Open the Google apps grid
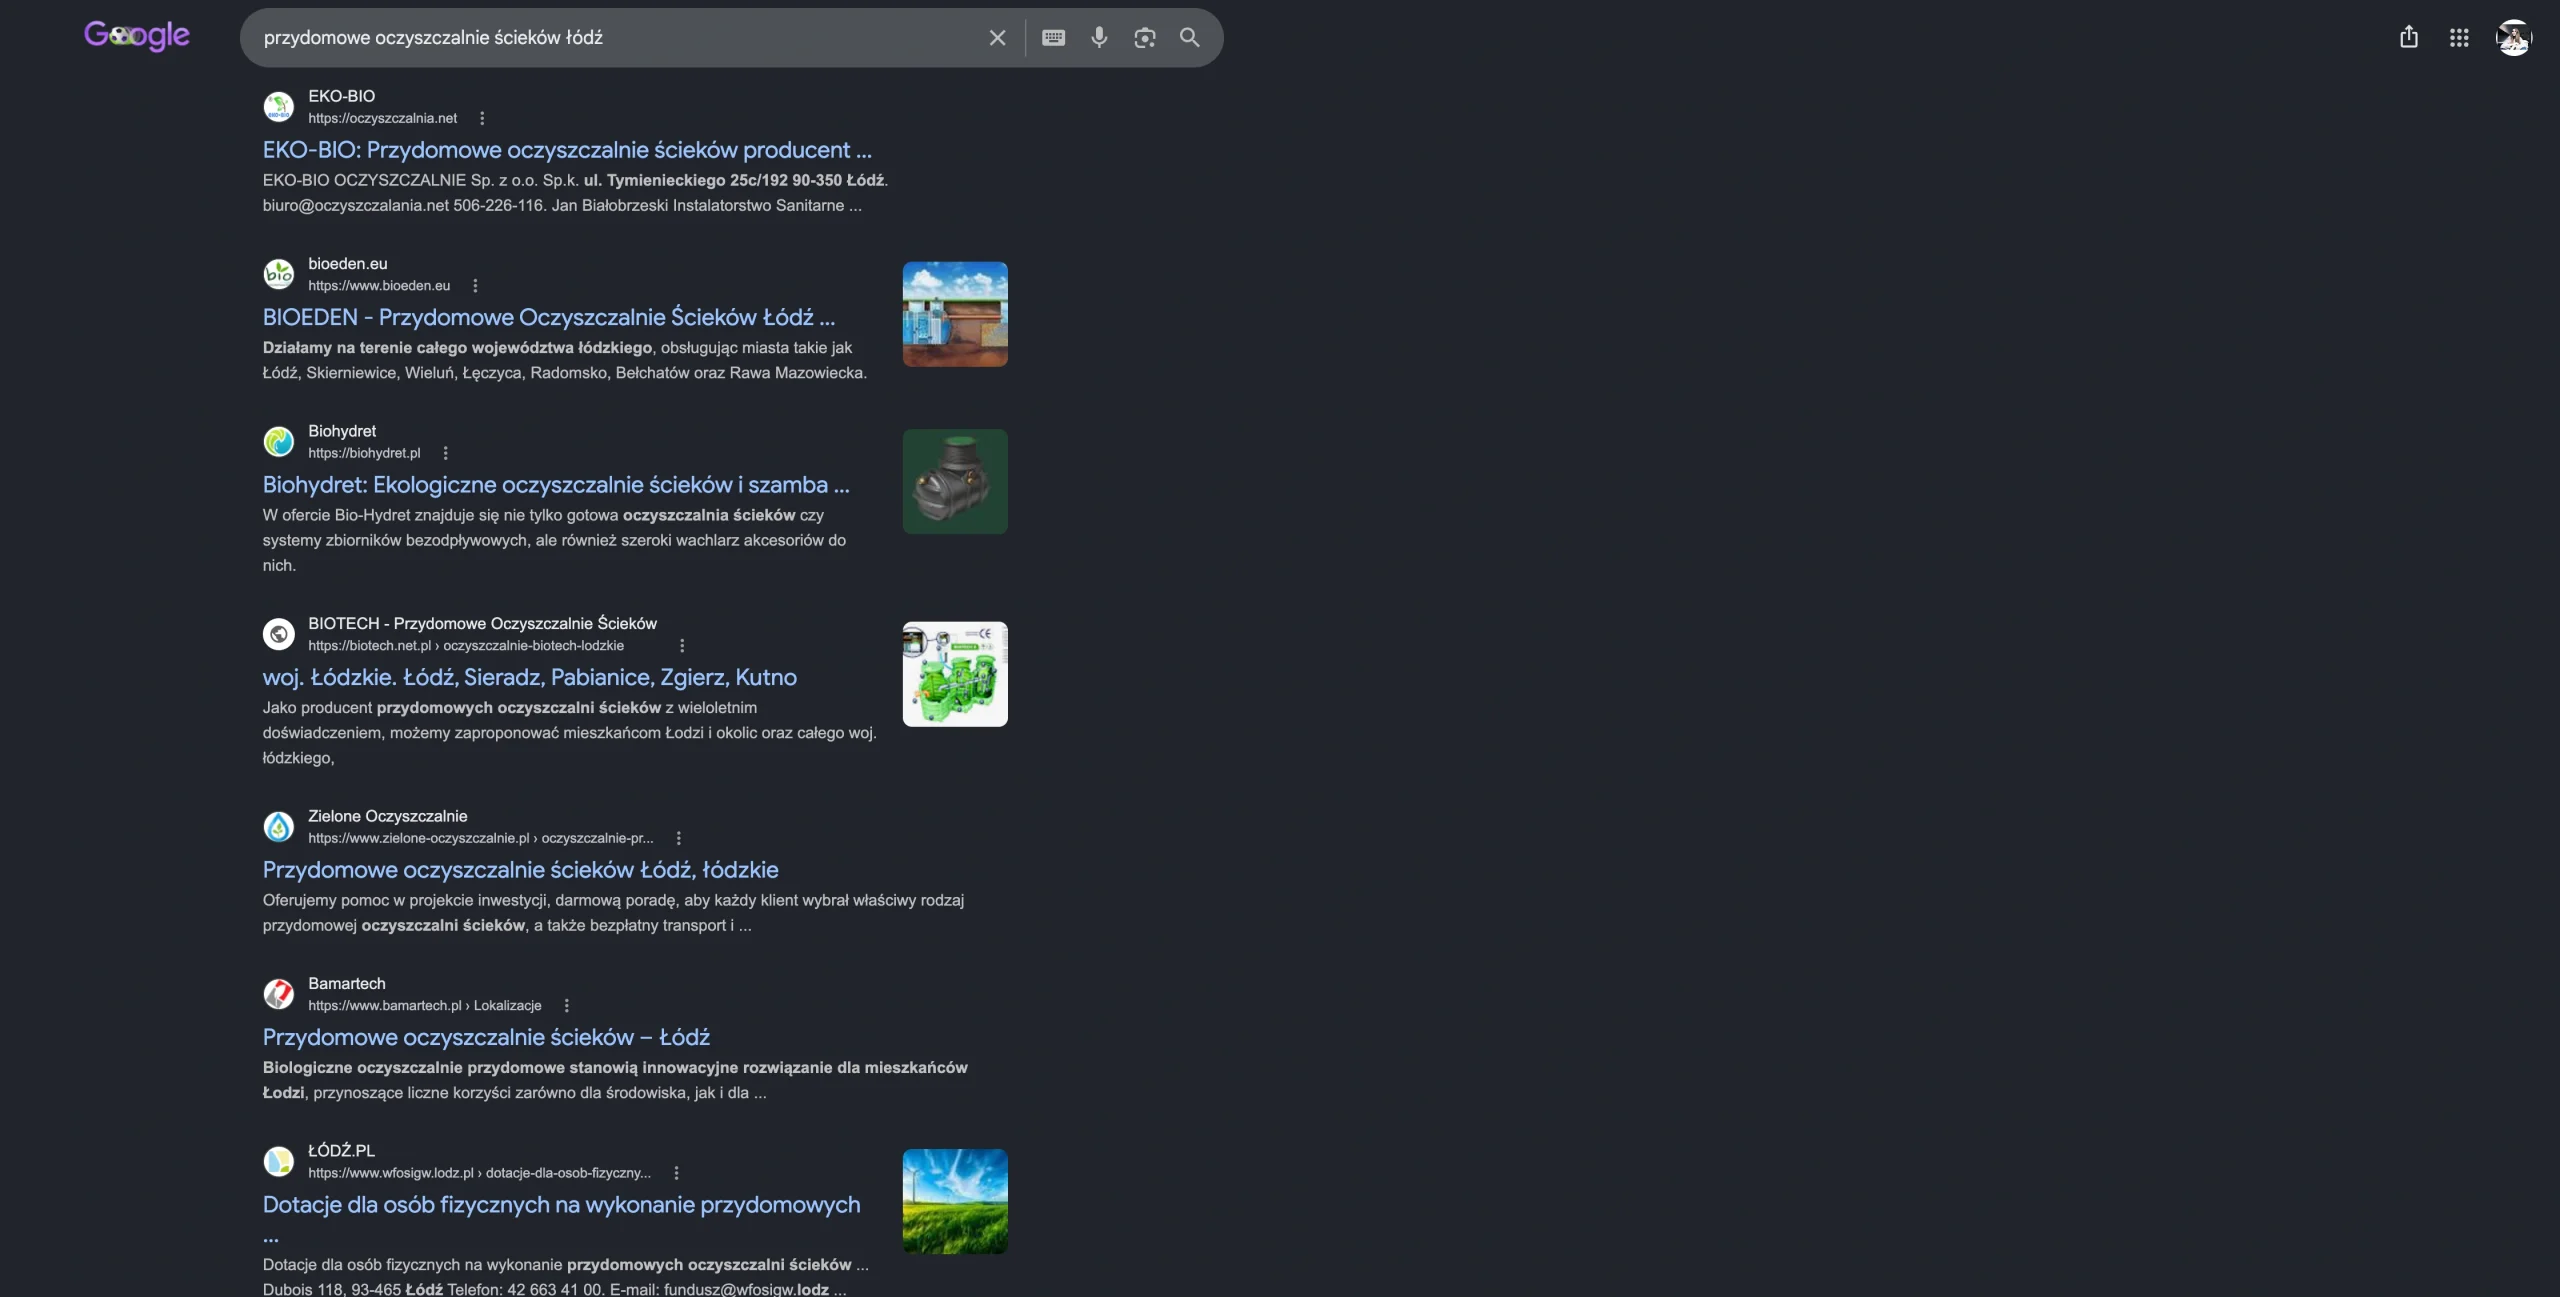Viewport: 2560px width, 1297px height. coord(2459,38)
